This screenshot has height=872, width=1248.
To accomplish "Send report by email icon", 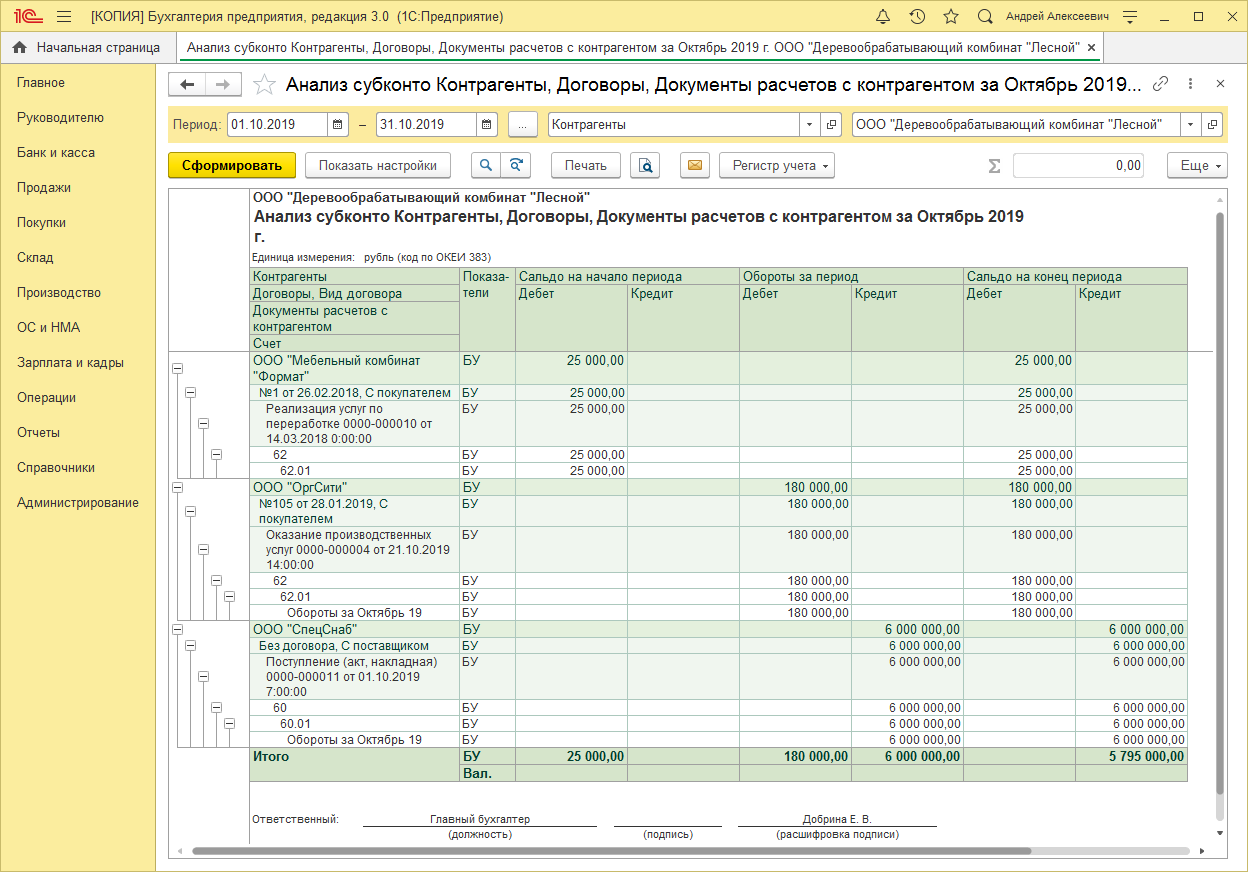I will click(695, 166).
